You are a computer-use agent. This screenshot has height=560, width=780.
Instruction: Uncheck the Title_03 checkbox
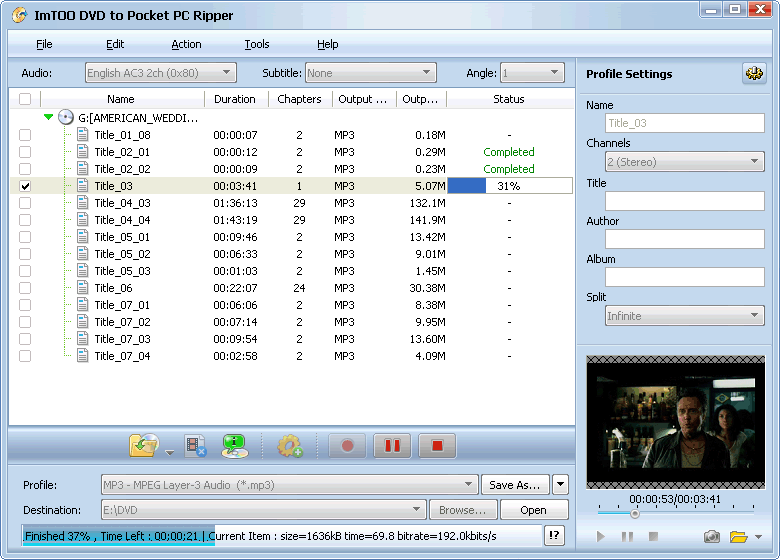click(x=25, y=186)
